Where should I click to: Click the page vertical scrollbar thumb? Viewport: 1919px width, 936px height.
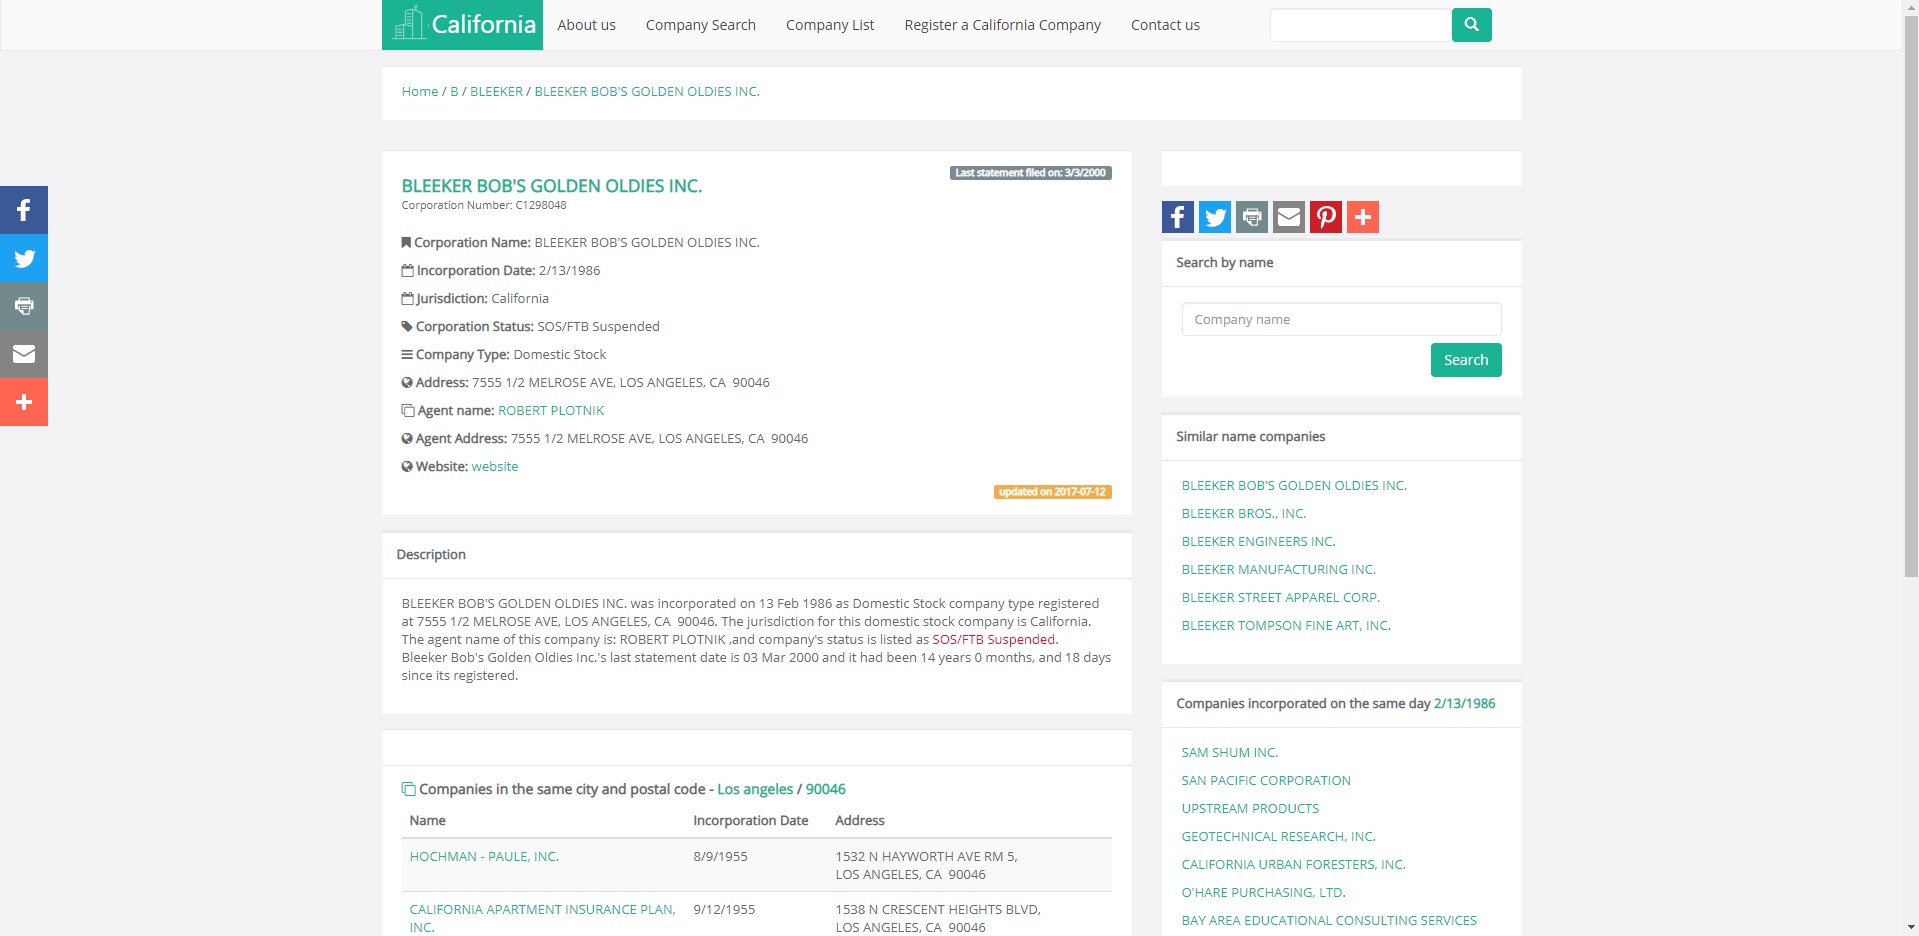pos(1911,295)
